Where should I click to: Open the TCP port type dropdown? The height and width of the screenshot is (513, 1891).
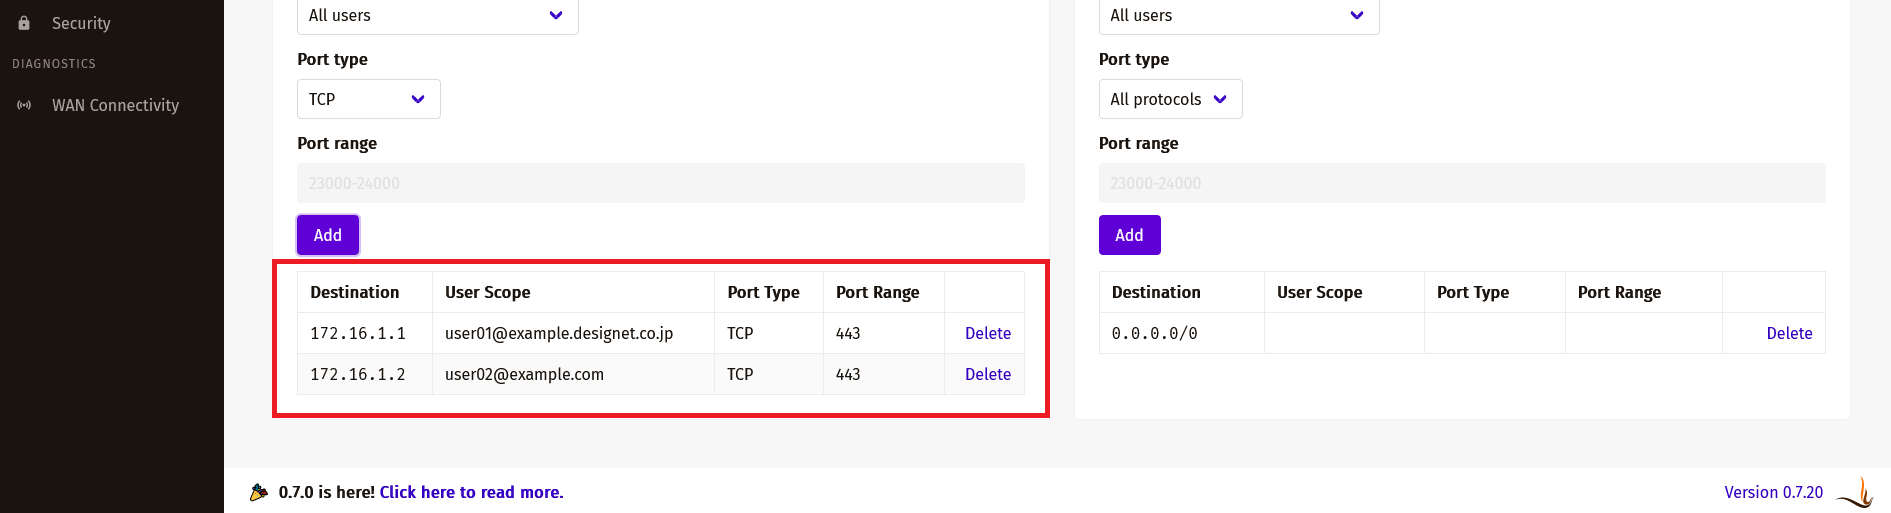click(x=369, y=99)
